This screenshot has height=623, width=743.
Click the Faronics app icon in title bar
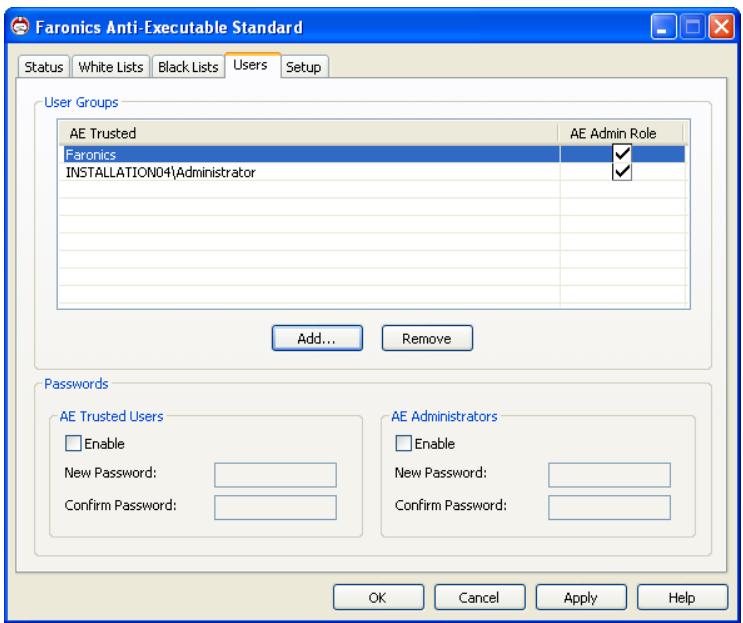tap(20, 27)
